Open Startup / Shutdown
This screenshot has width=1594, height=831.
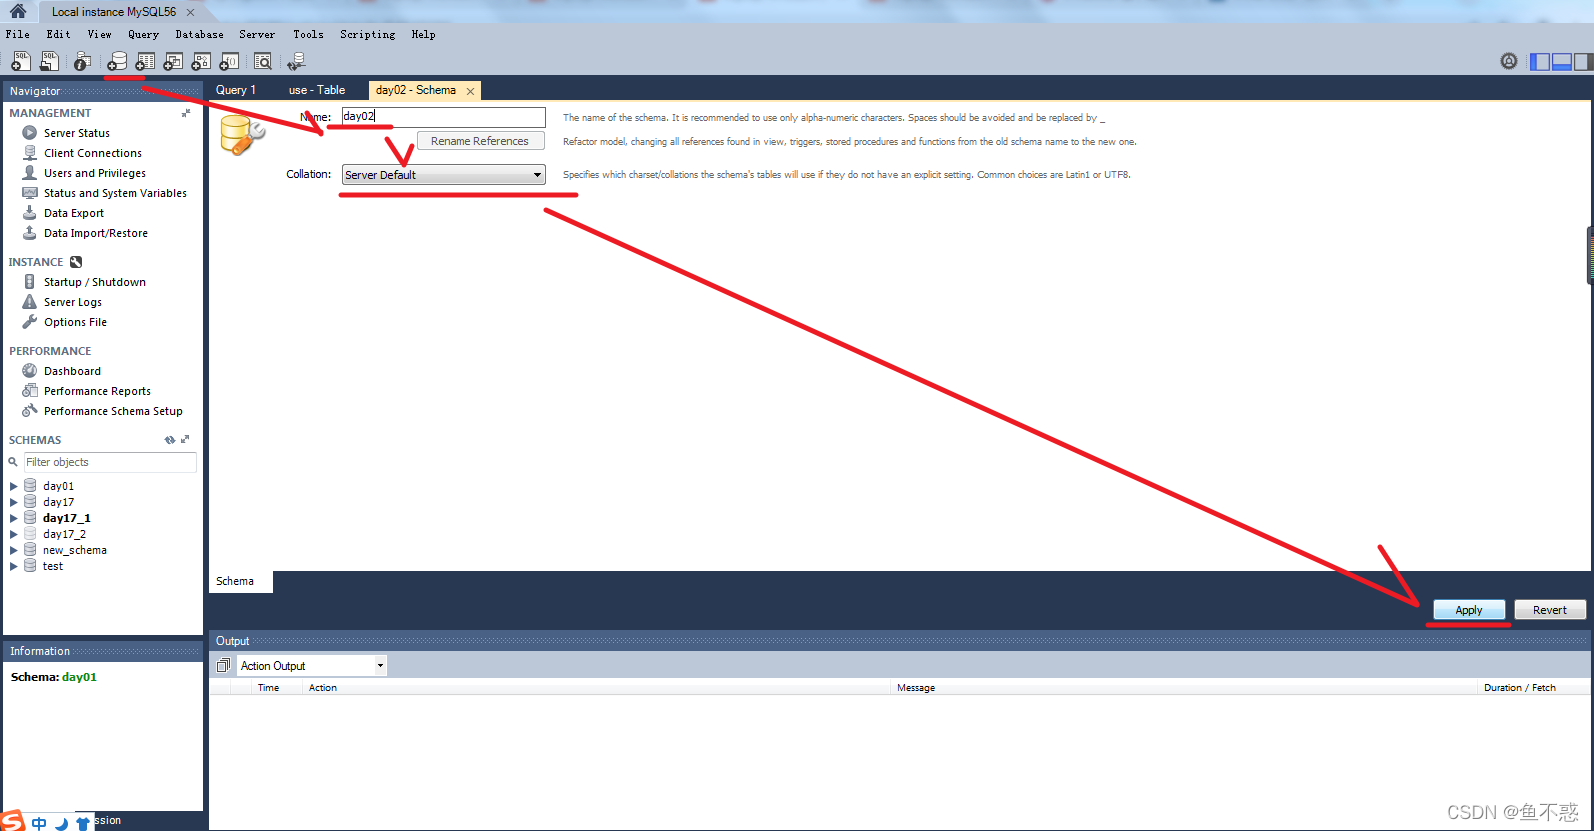coord(95,282)
